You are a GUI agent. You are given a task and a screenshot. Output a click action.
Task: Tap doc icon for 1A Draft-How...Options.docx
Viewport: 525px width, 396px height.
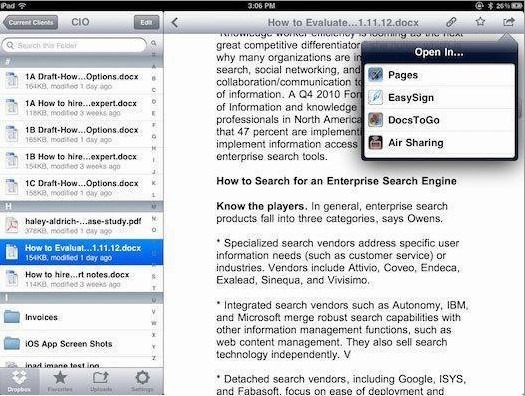point(12,81)
